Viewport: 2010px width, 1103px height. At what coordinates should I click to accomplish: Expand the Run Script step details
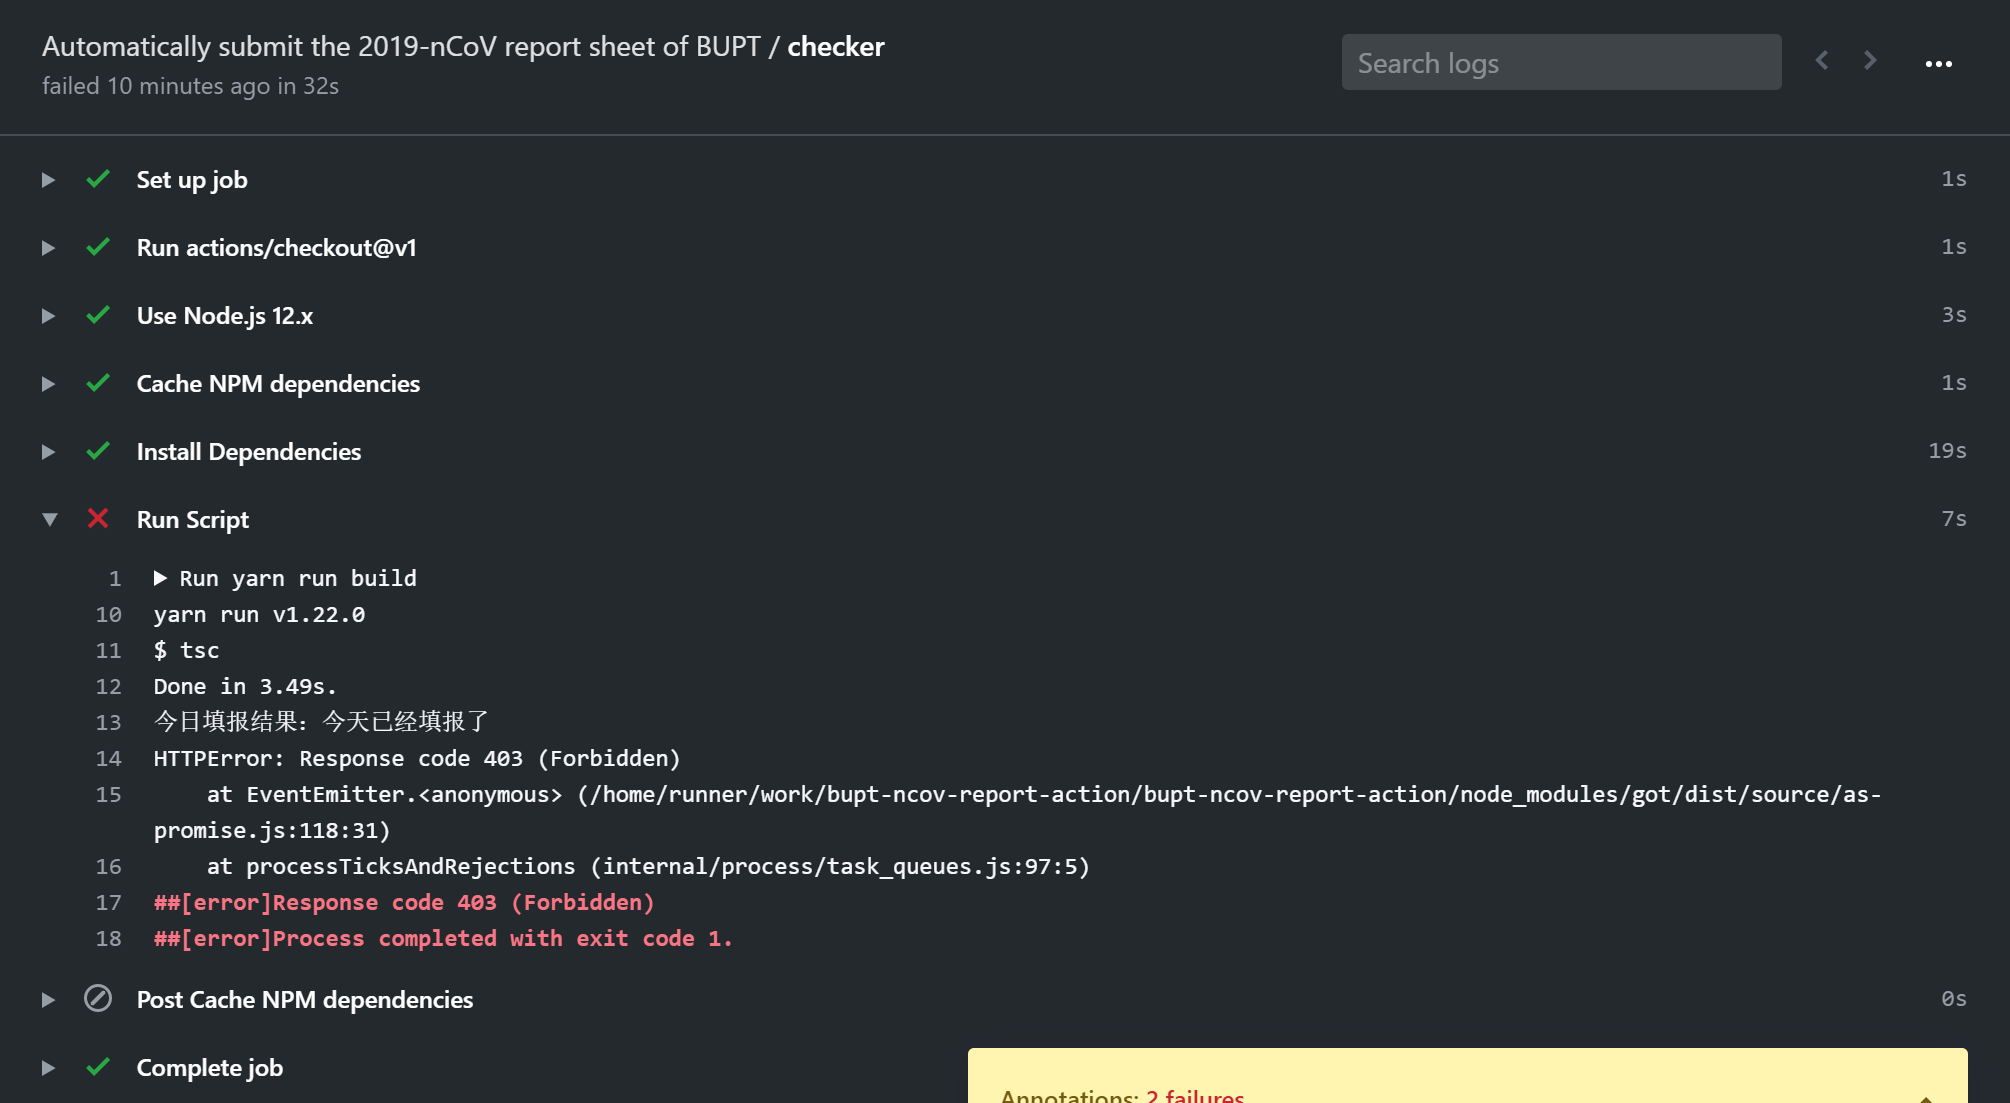pos(49,519)
